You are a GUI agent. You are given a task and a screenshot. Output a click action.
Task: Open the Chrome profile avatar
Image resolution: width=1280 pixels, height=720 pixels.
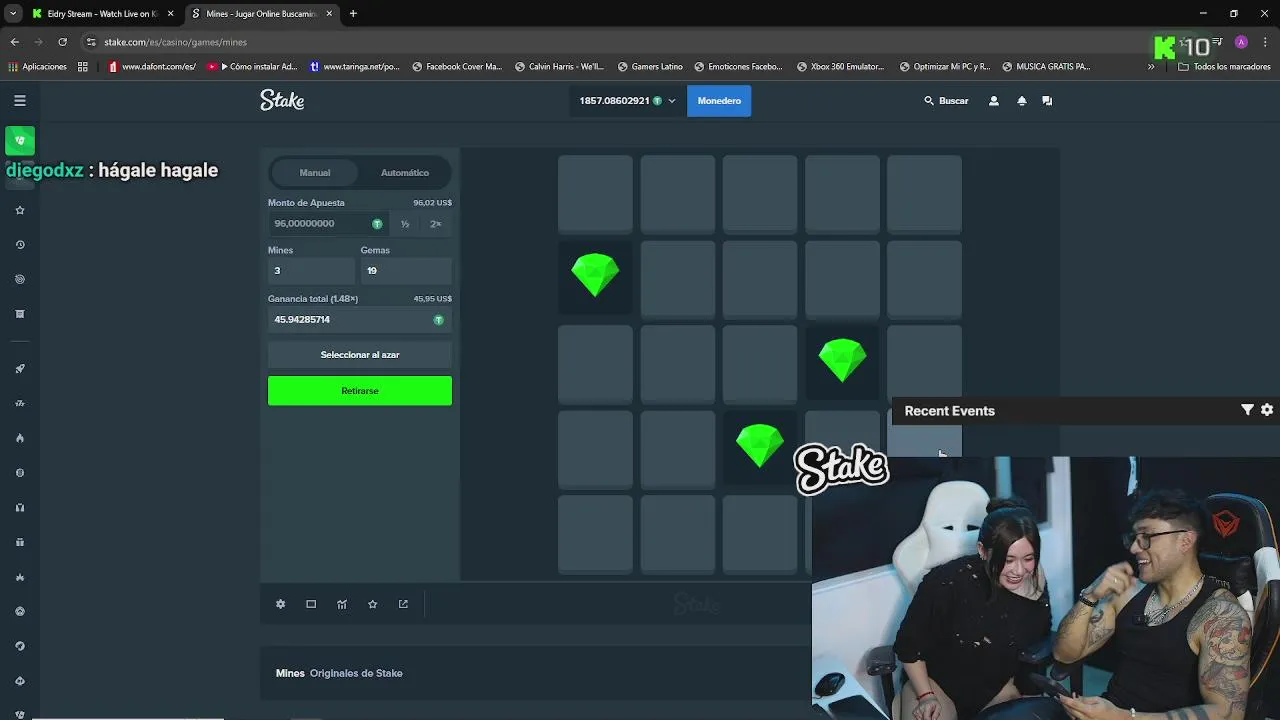pos(1241,42)
